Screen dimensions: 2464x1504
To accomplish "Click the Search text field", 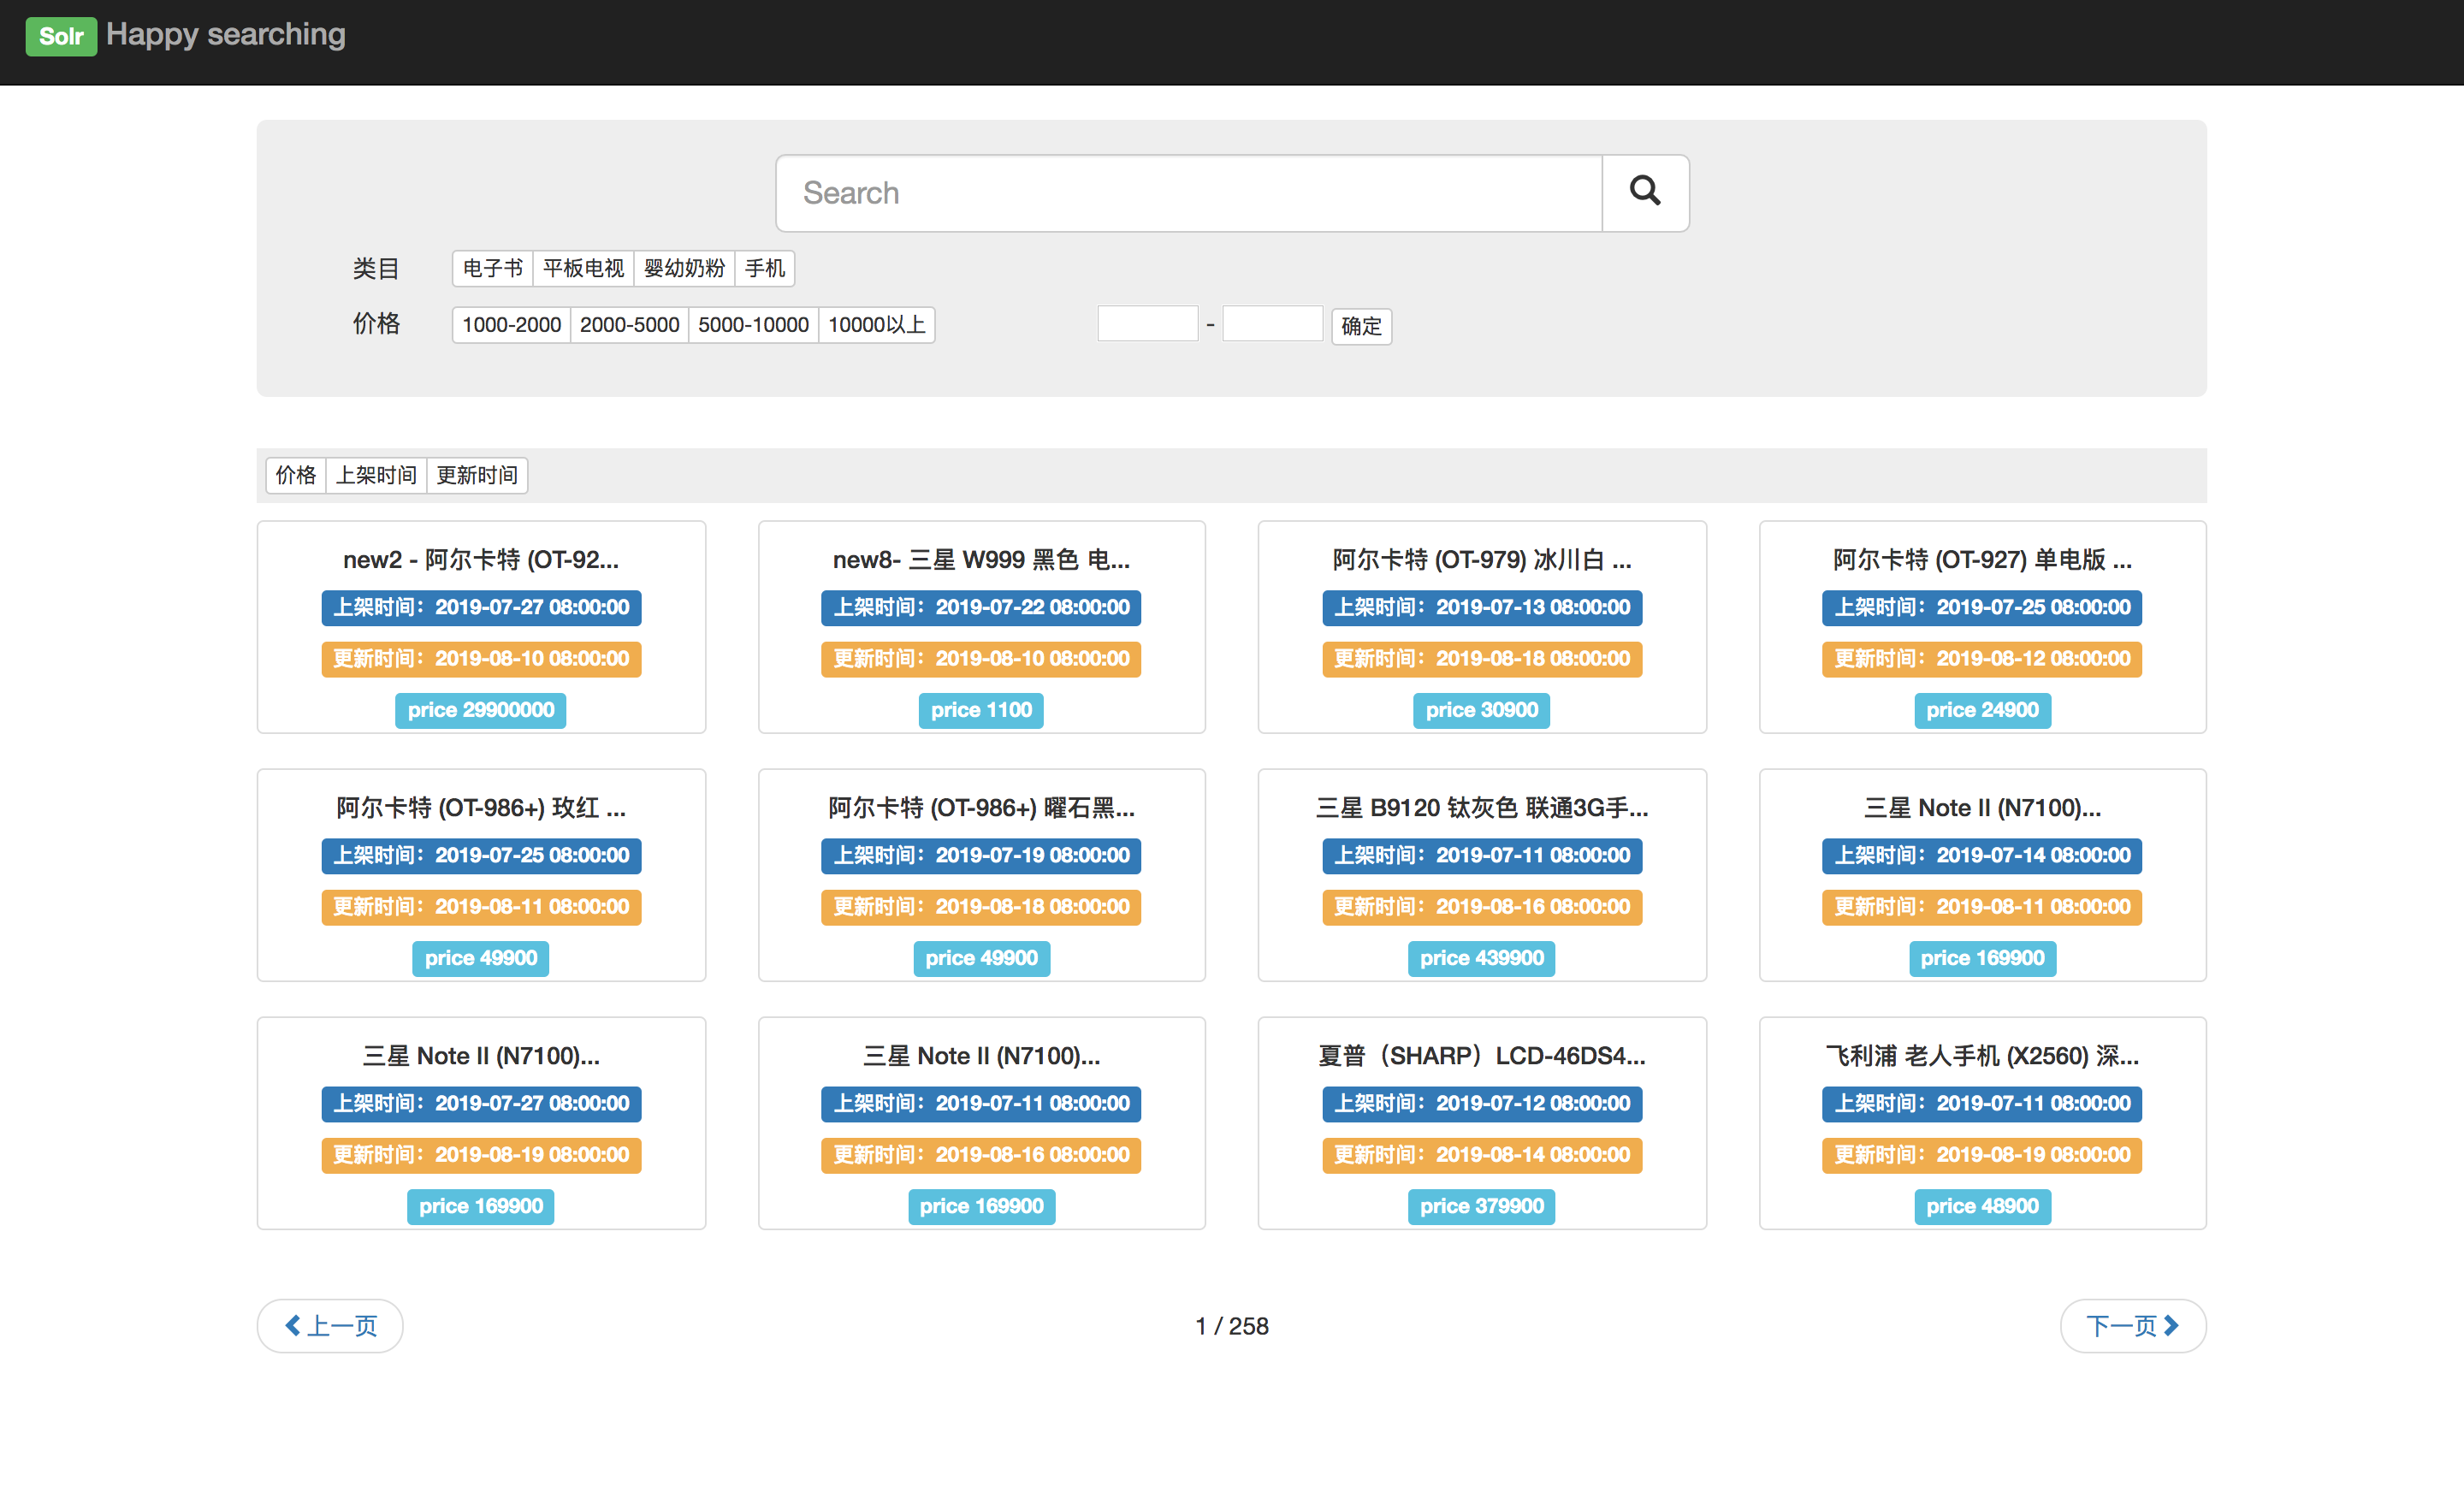I will pos(1188,193).
